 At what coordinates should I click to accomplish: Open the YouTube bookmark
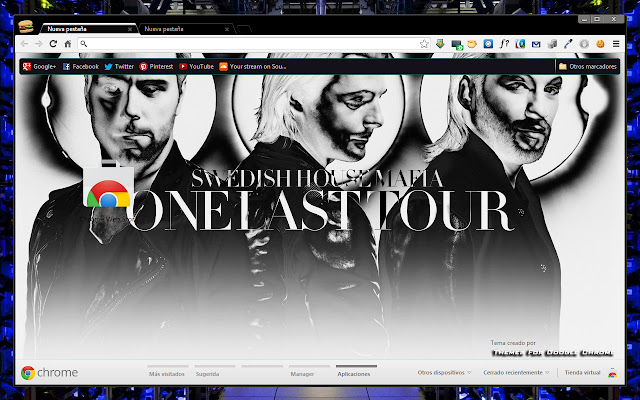point(196,67)
